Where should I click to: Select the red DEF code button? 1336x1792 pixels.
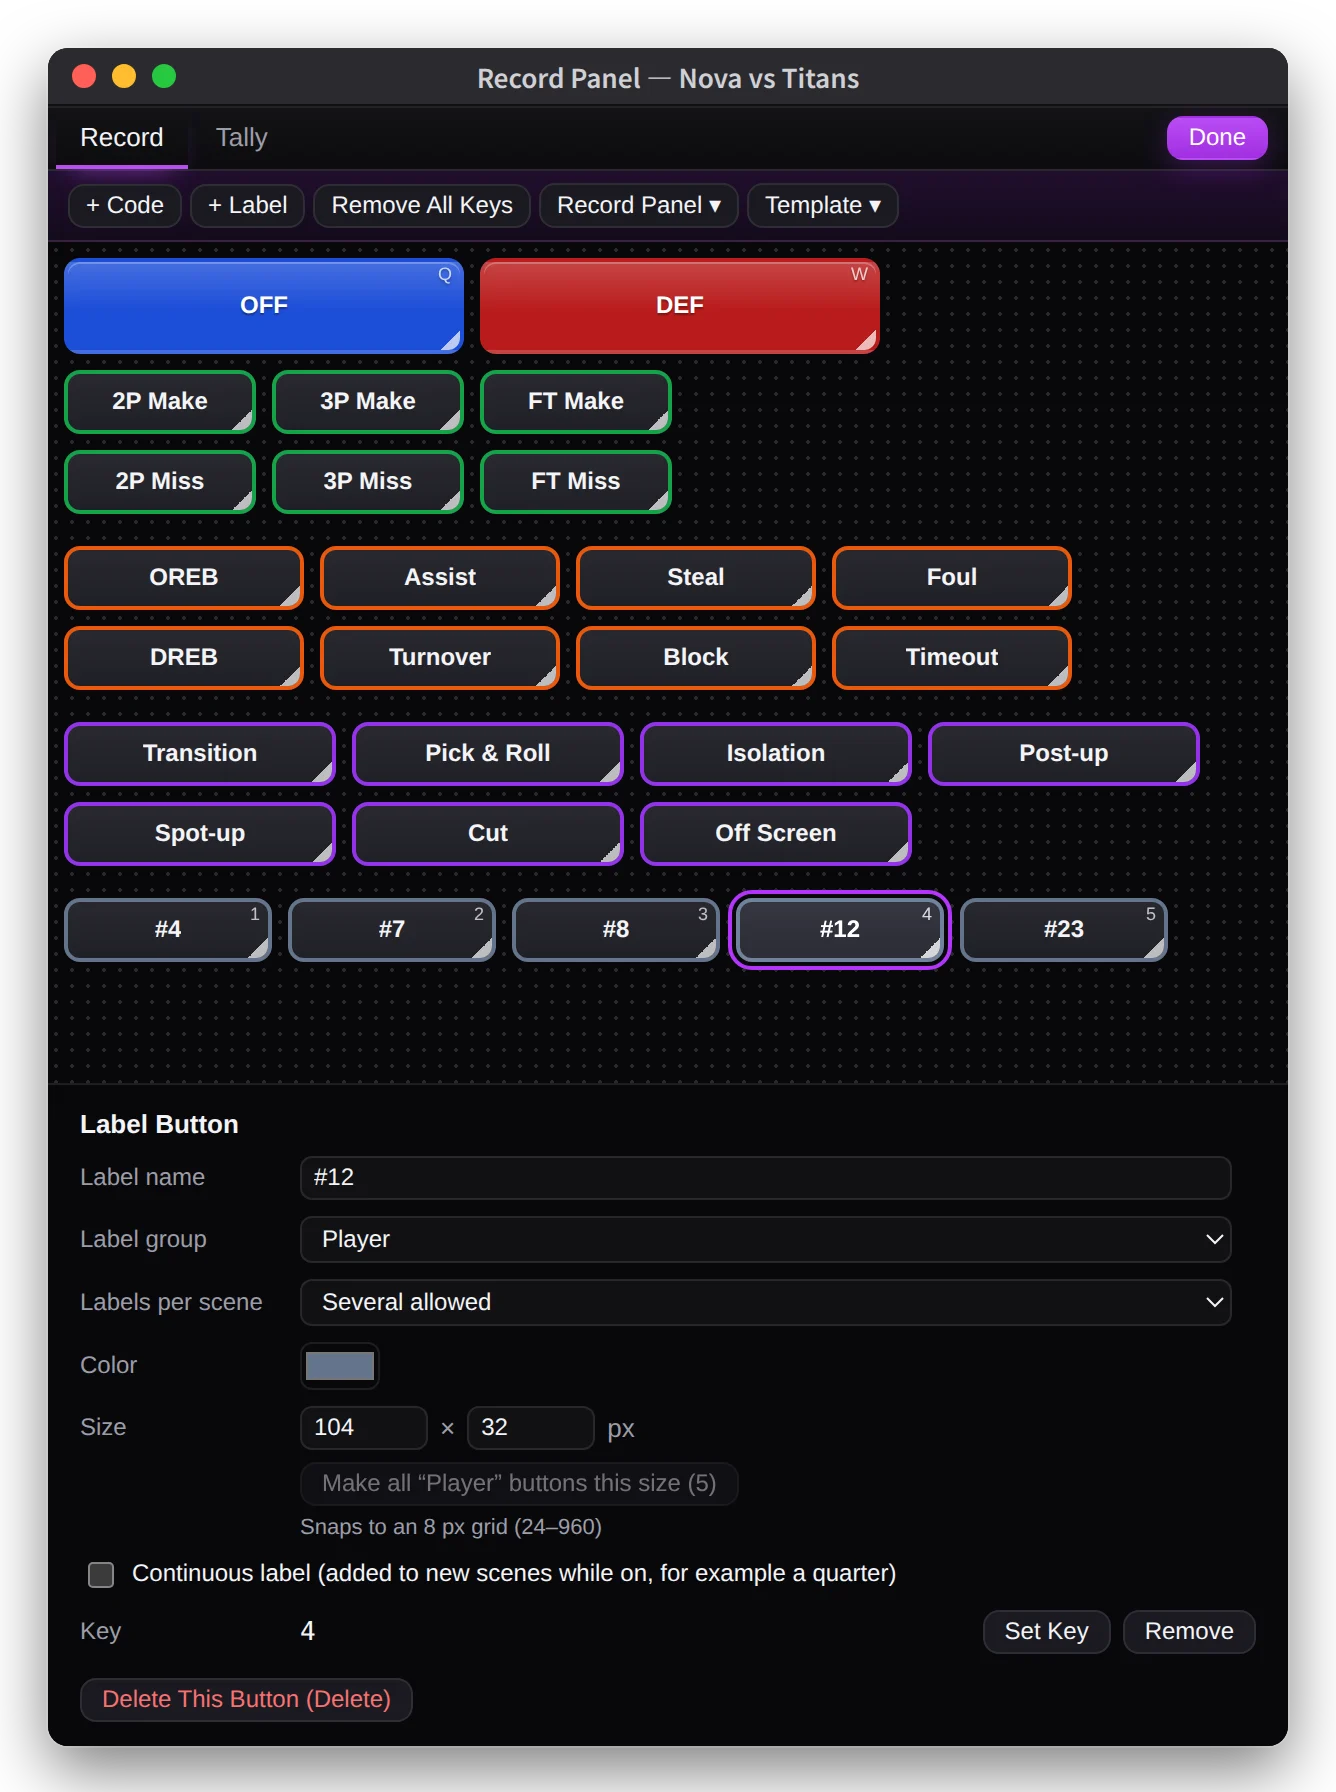(680, 306)
